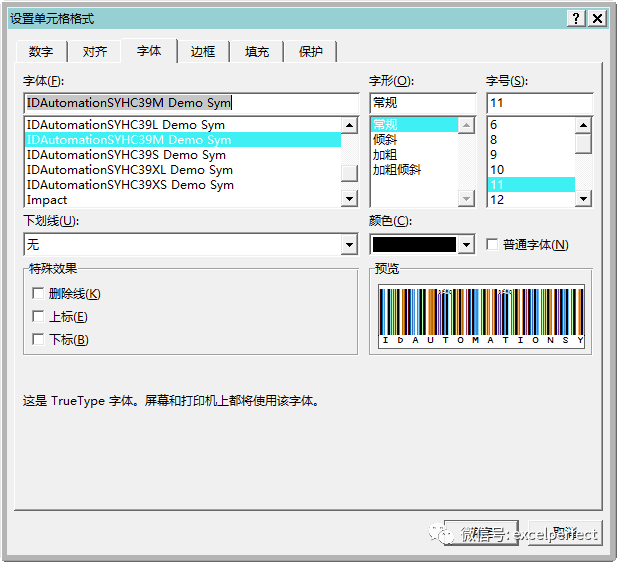Screen dimensions: 617x562
Task: Open the 数字 tab
Action: pyautogui.click(x=41, y=52)
